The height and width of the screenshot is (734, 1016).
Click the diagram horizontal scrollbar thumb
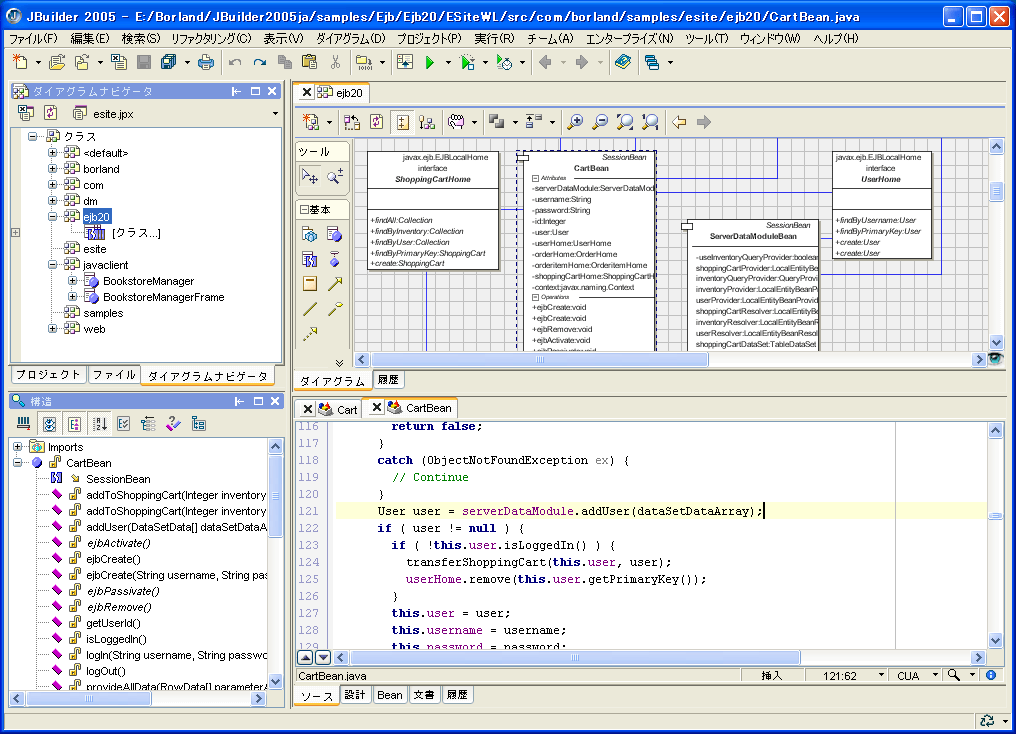539,360
